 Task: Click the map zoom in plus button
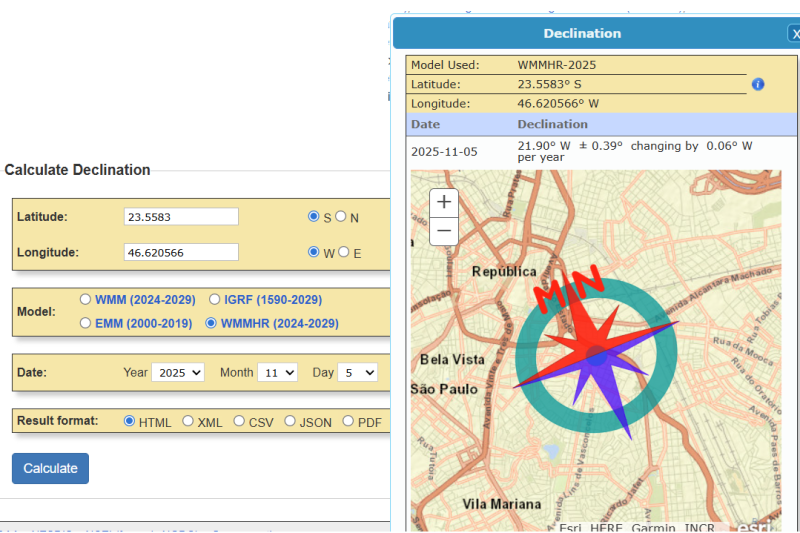pos(444,202)
